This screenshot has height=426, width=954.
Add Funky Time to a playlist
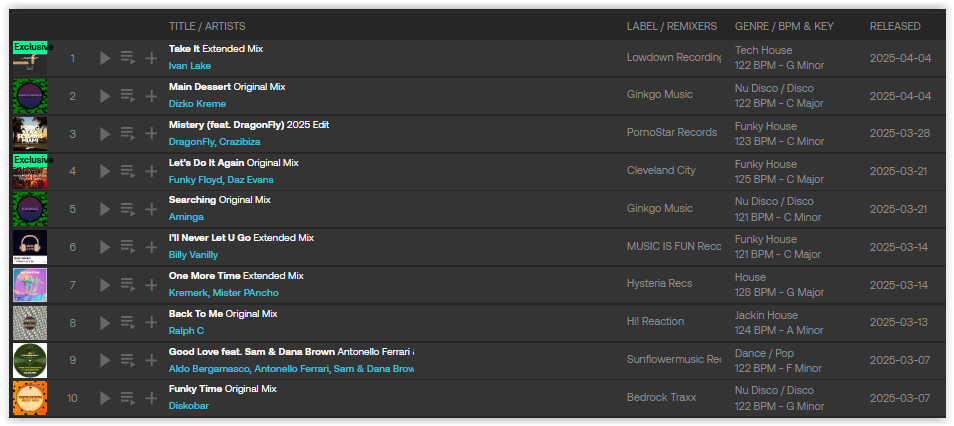(x=151, y=399)
